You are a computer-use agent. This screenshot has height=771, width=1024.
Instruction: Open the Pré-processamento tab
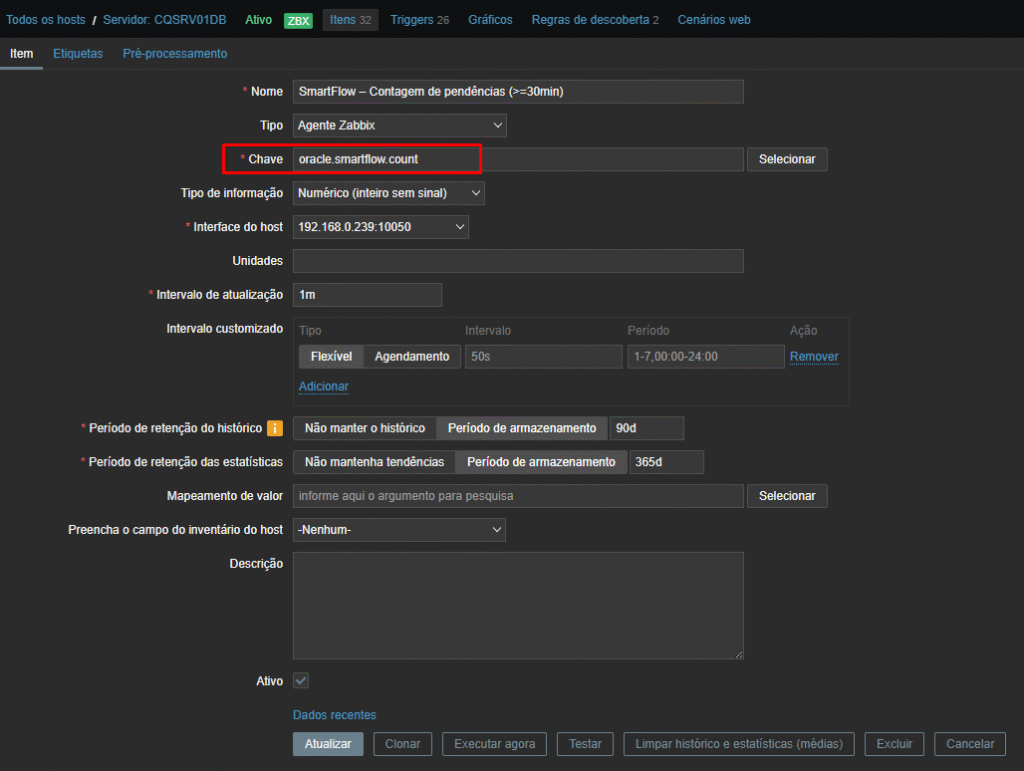click(175, 54)
